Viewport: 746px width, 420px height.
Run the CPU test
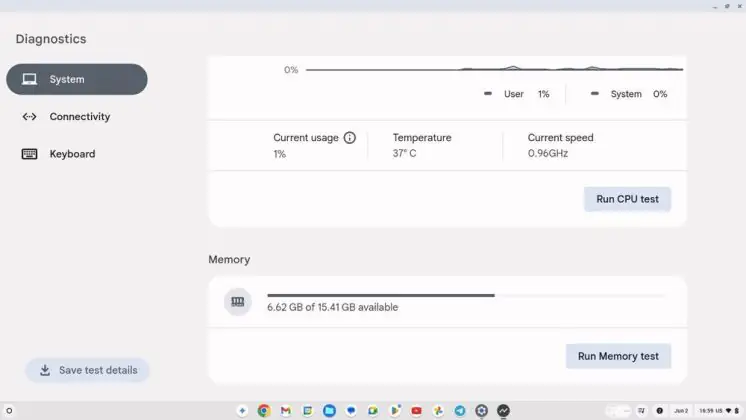point(628,199)
